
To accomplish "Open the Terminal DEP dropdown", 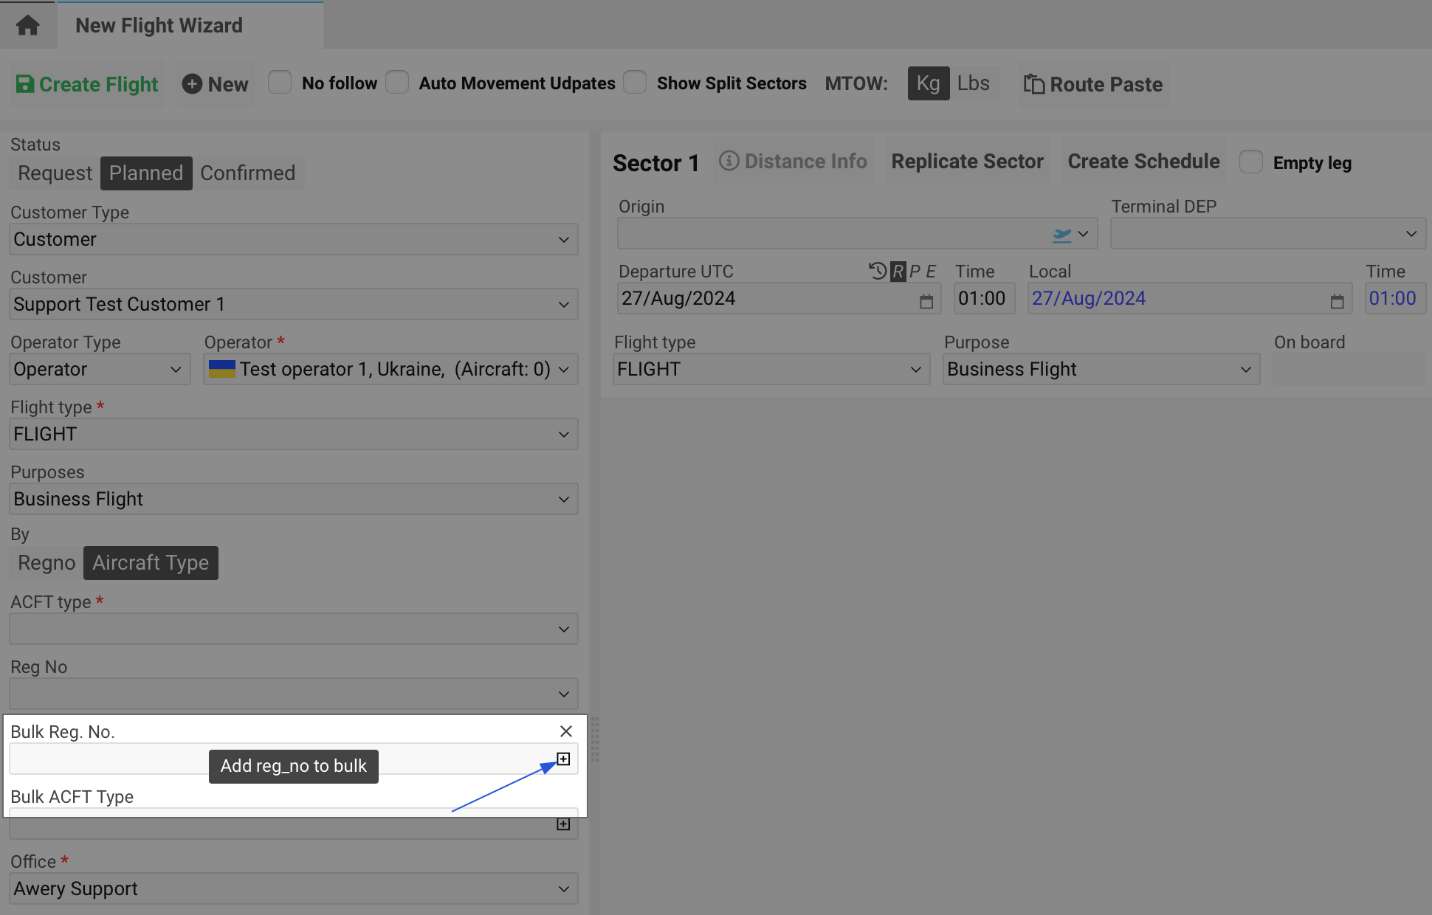I will point(1268,233).
